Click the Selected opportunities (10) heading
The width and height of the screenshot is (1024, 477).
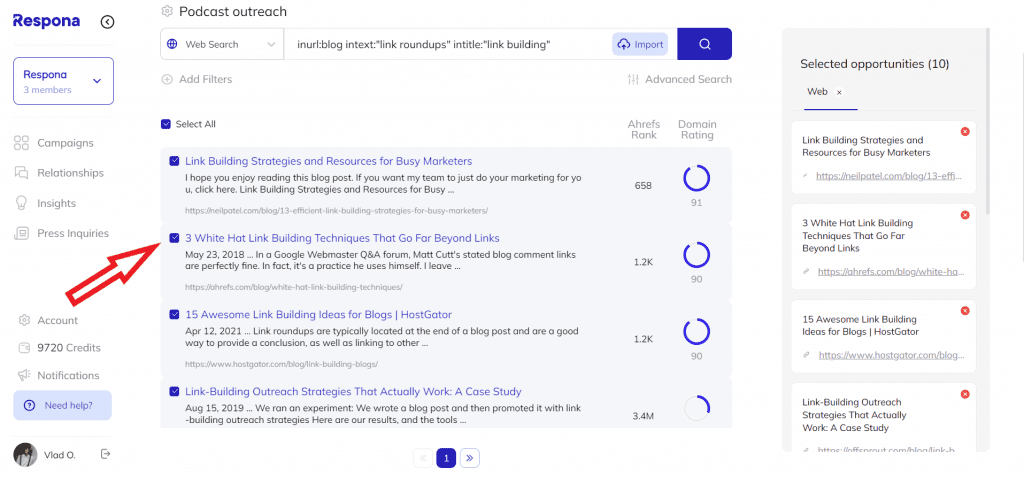[874, 64]
